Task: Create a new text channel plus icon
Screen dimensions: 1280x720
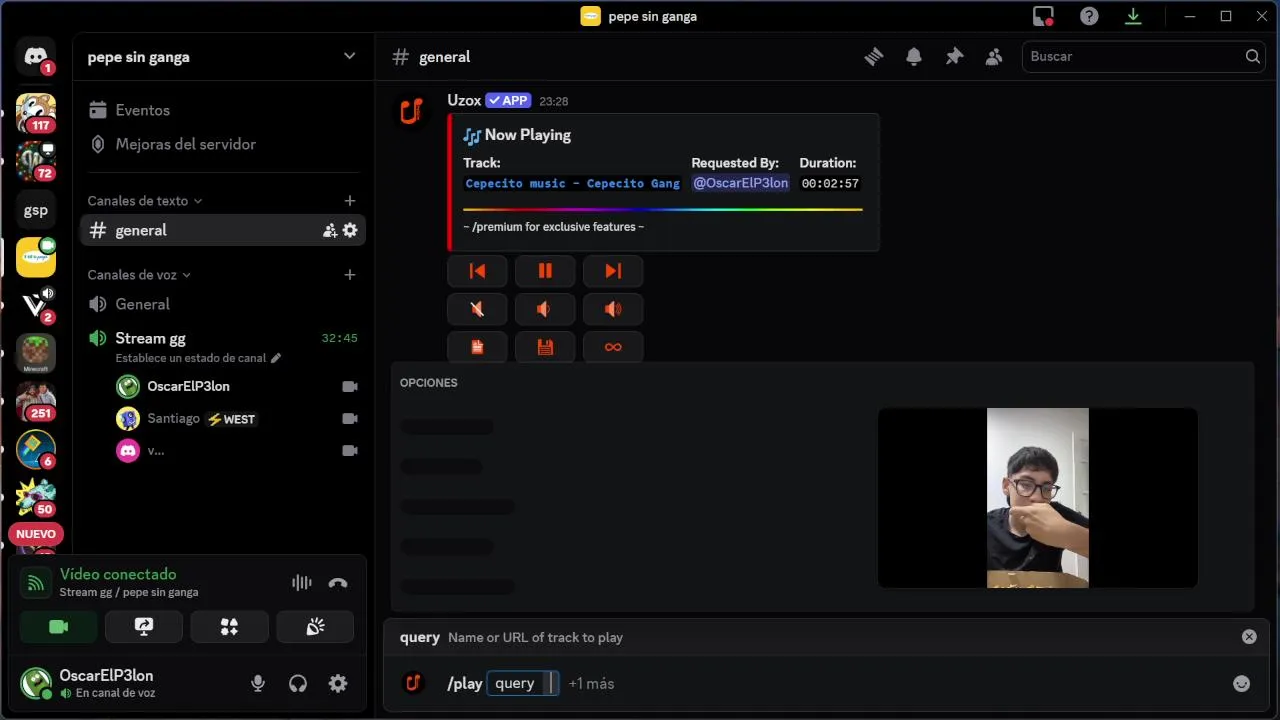Action: tap(349, 201)
